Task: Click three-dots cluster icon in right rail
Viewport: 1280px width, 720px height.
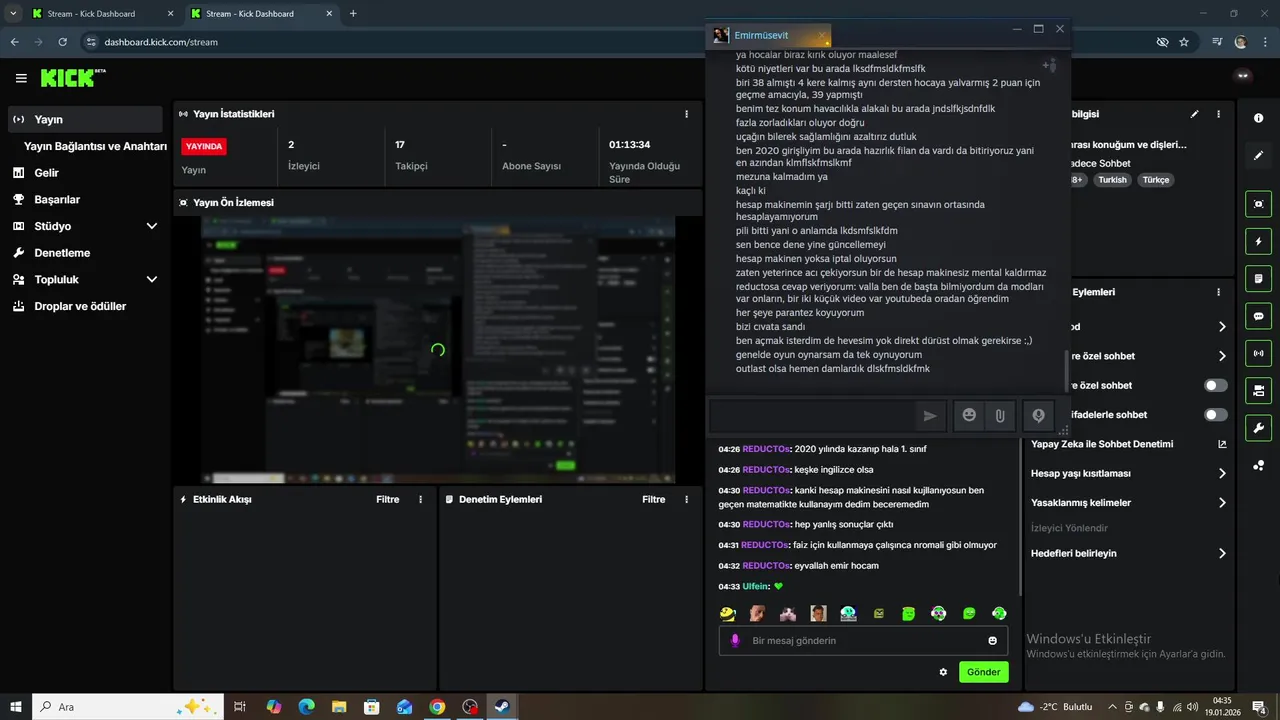Action: pyautogui.click(x=1258, y=465)
